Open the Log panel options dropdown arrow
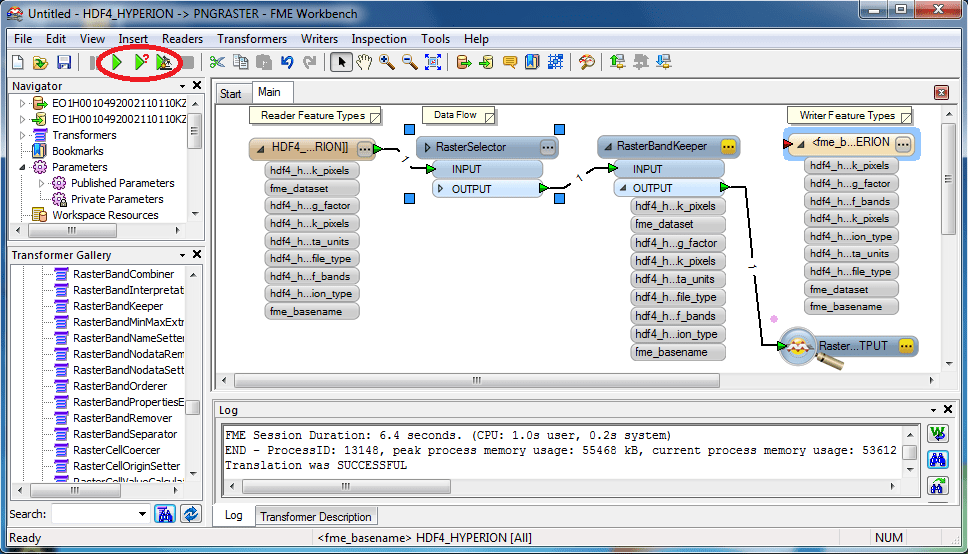 point(933,410)
